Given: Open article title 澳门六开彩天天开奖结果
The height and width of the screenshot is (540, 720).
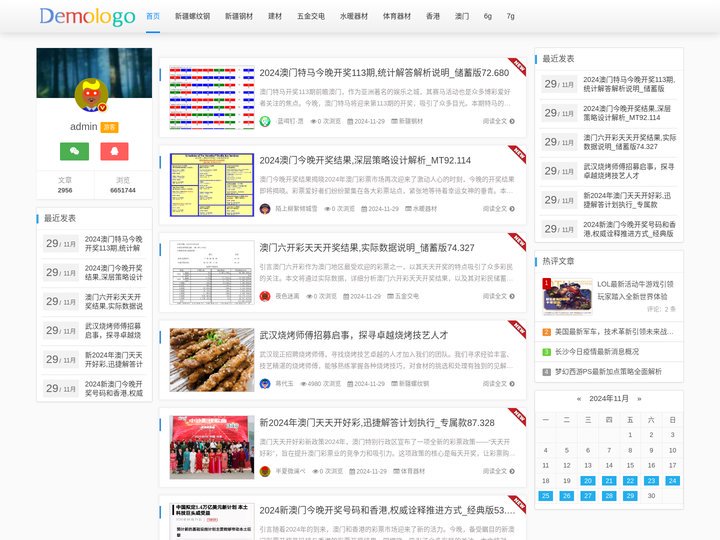Looking at the screenshot, I should pyautogui.click(x=367, y=248).
